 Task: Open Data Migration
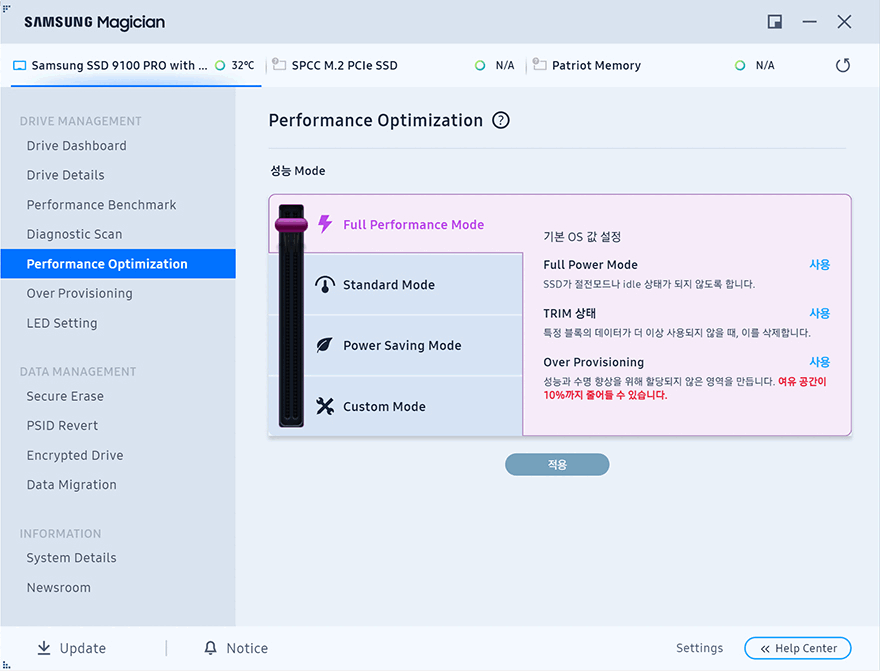click(x=71, y=485)
